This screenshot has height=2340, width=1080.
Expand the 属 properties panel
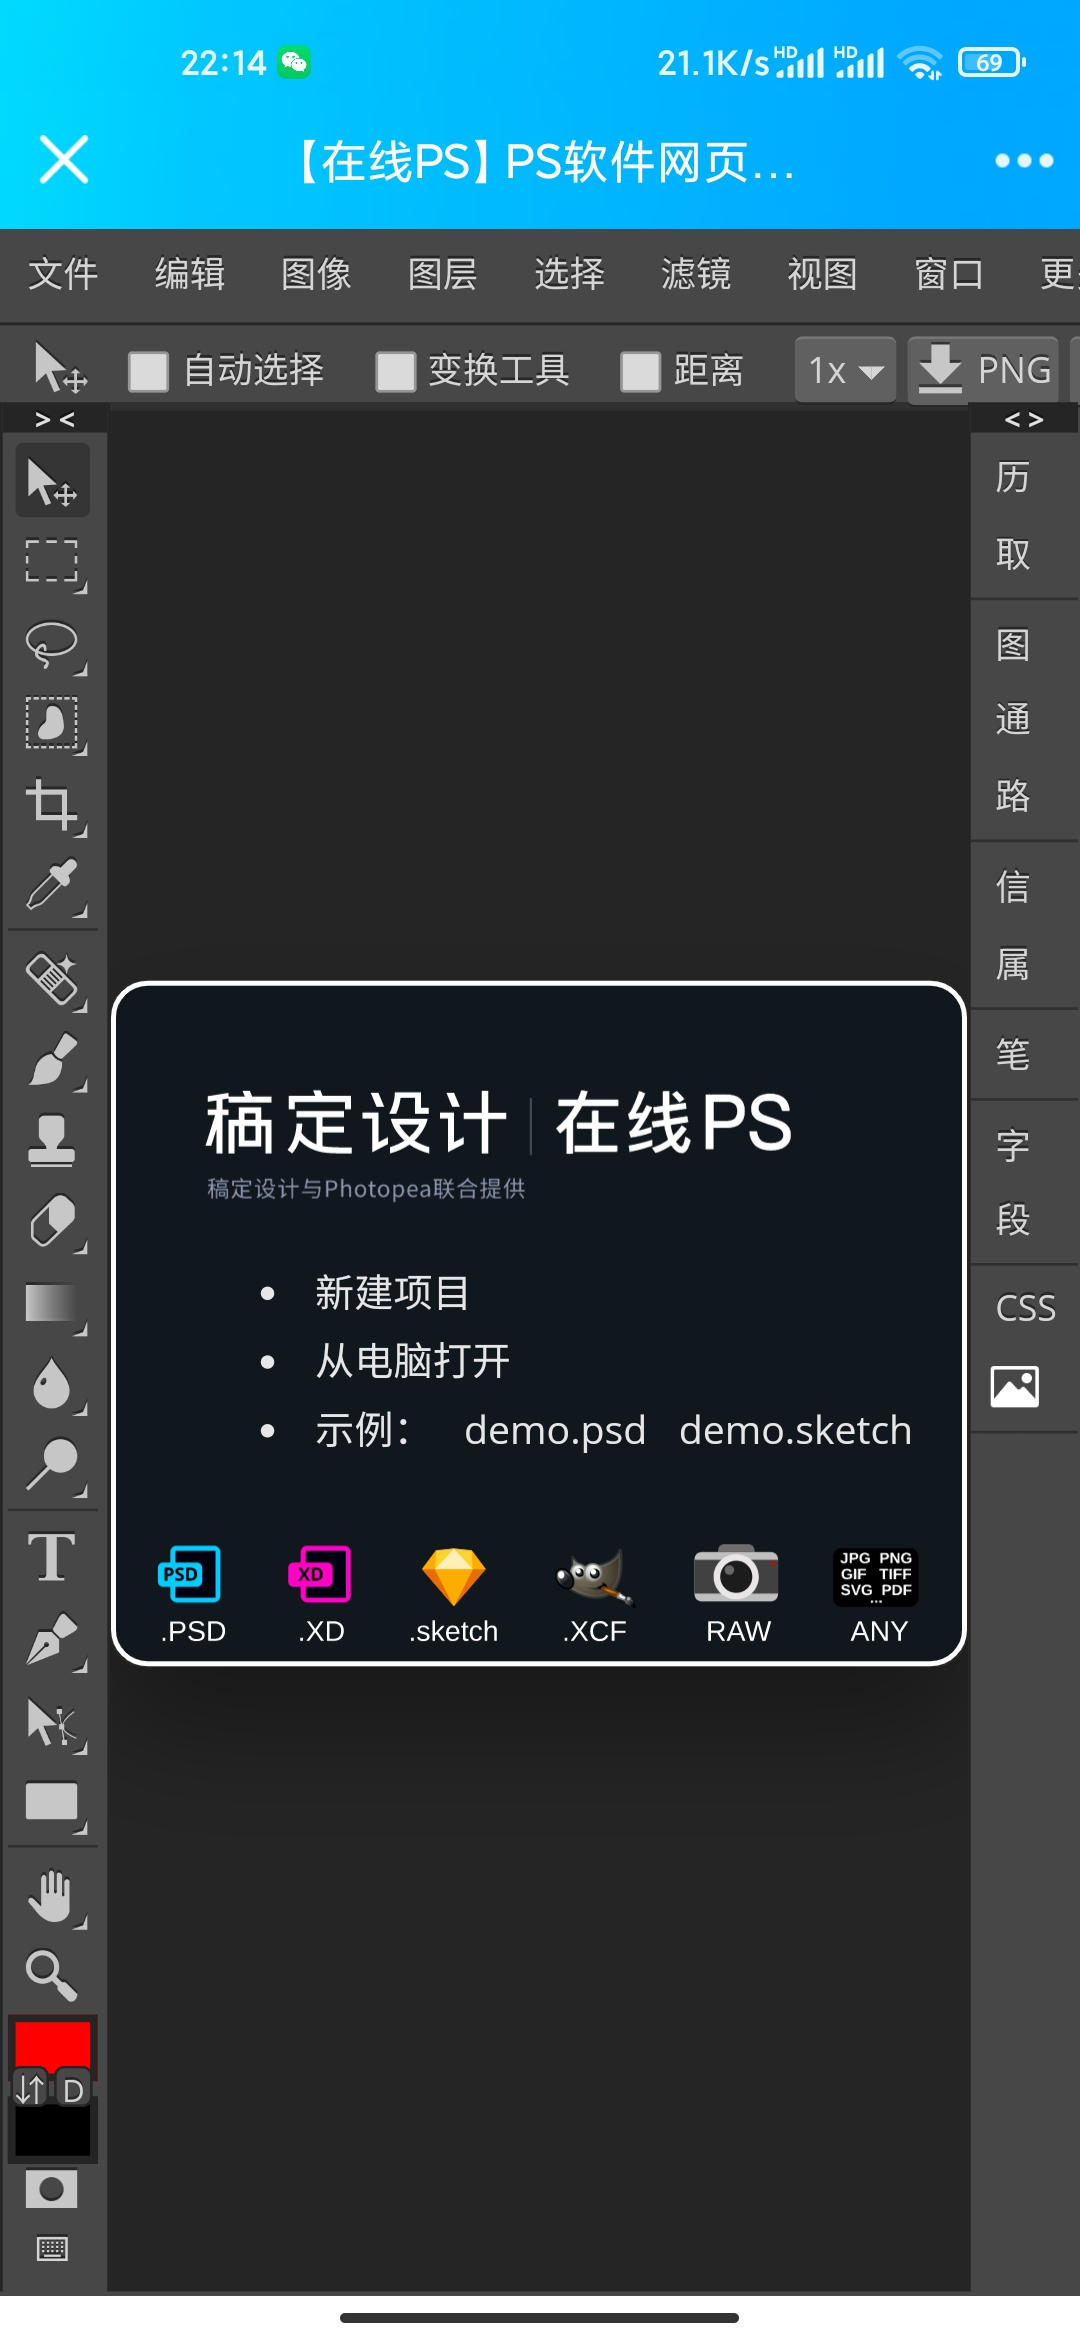[1012, 964]
